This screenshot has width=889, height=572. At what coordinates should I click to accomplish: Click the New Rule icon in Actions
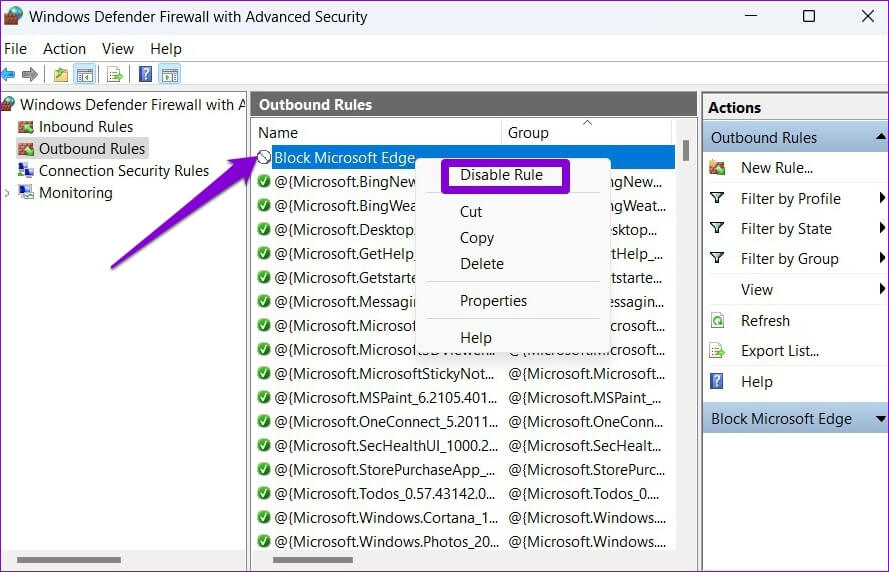(x=717, y=168)
